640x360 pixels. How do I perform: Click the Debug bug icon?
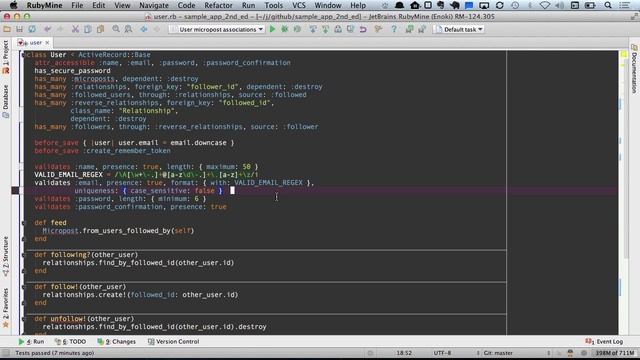tap(284, 29)
